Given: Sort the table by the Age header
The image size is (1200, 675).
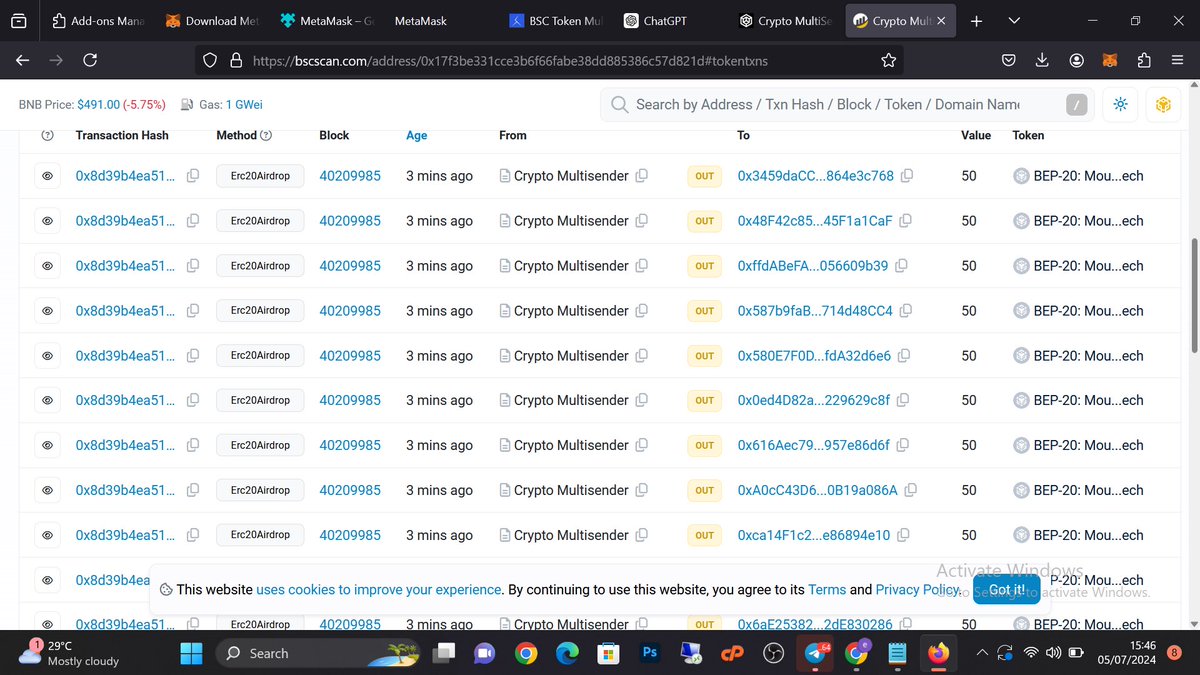Looking at the screenshot, I should click(x=416, y=135).
